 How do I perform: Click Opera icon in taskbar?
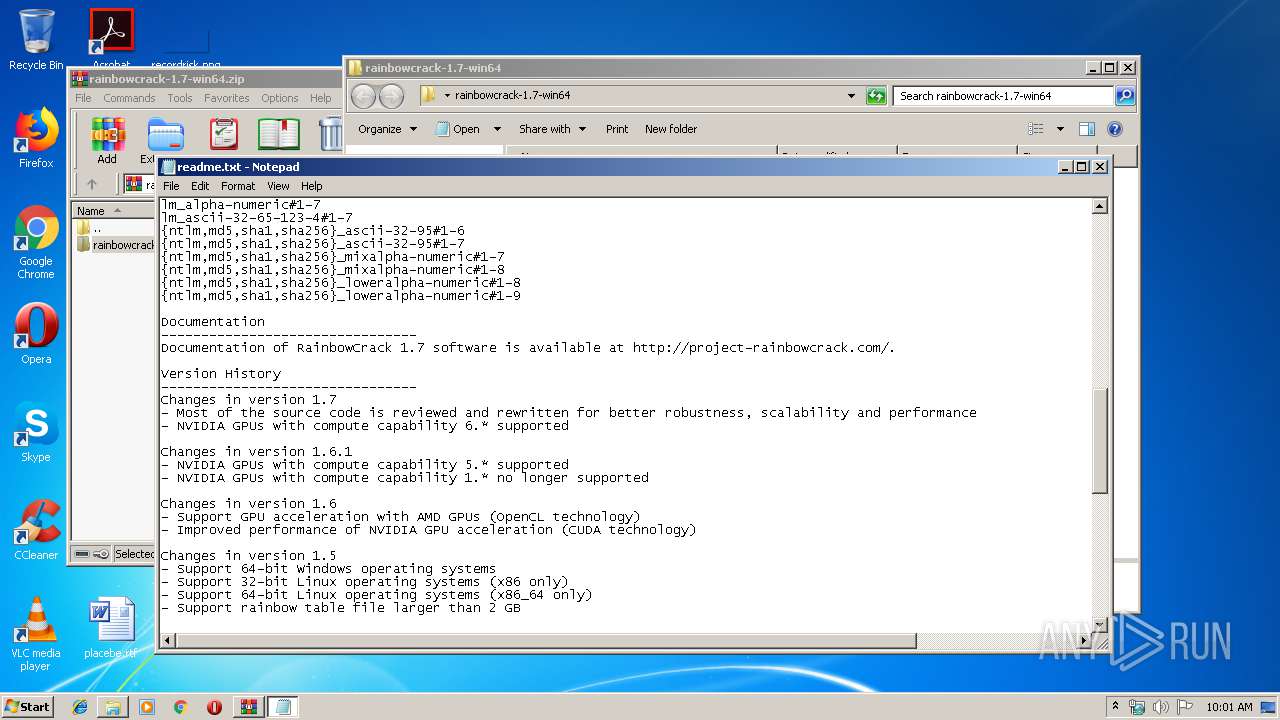214,707
